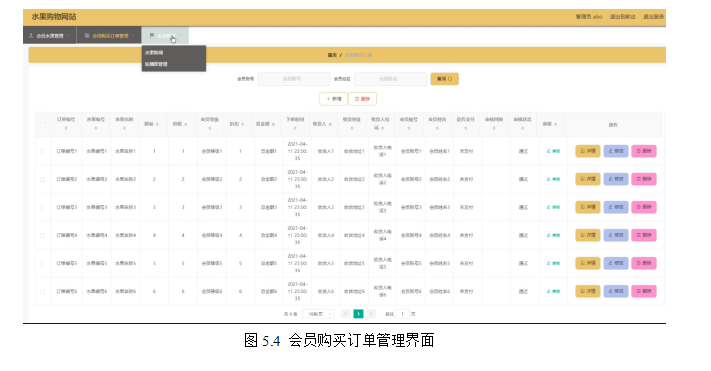This screenshot has height=371, width=711.
Task: Open 会员水果管理 menu label
Action: pyautogui.click(x=50, y=36)
